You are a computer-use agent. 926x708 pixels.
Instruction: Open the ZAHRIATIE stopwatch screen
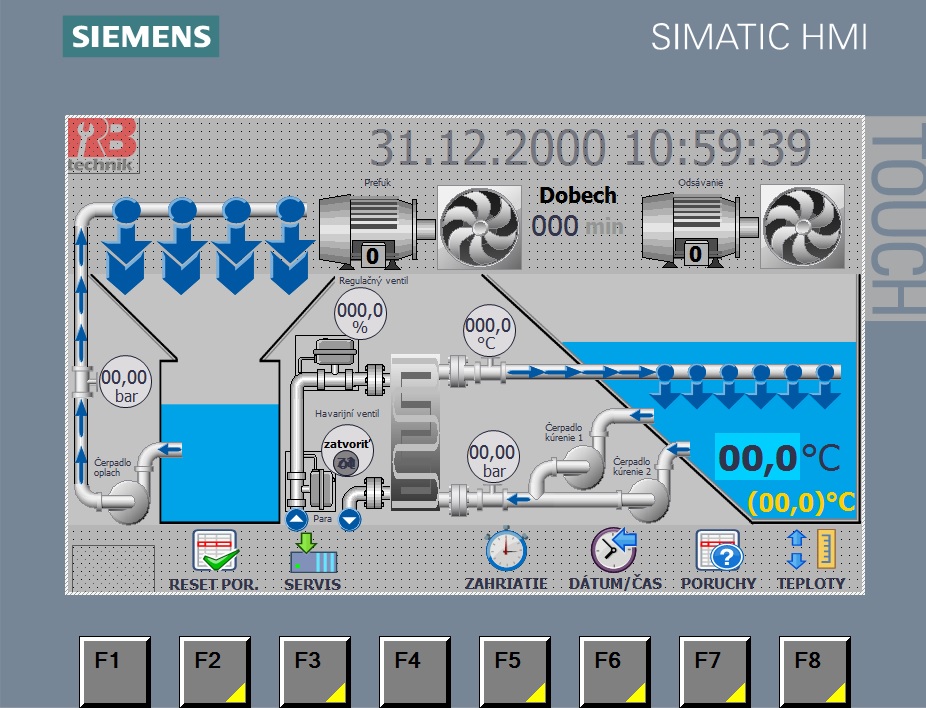tap(506, 558)
